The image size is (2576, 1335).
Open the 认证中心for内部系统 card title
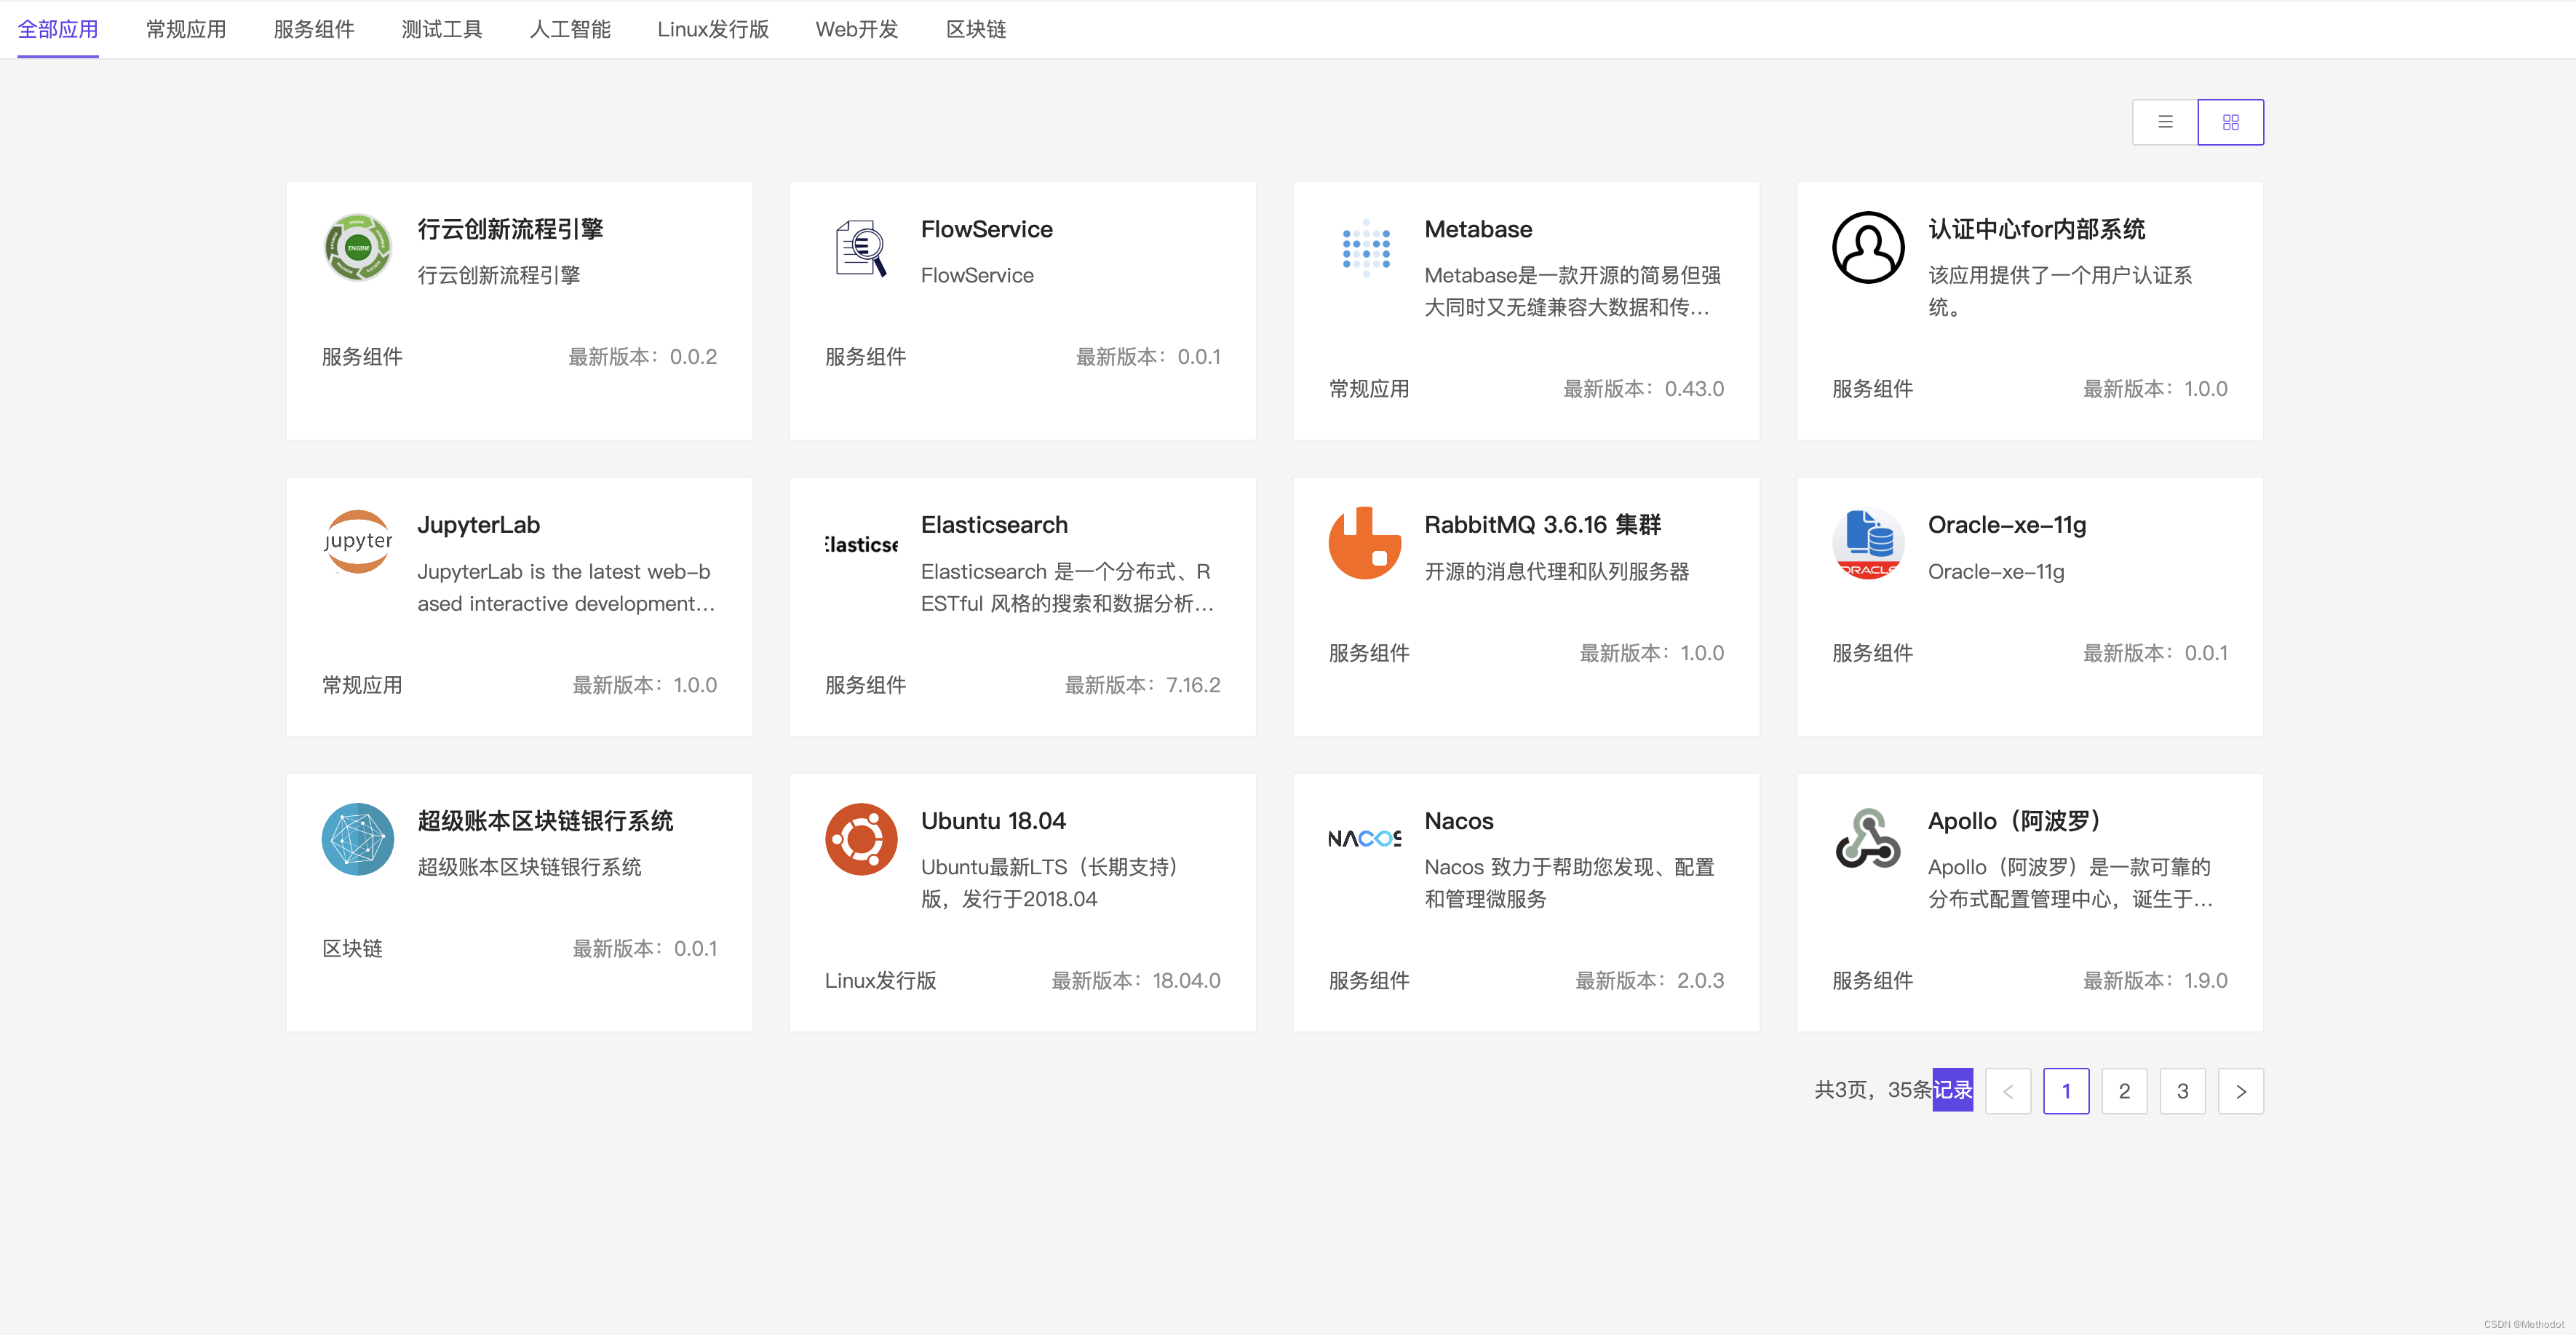[x=2037, y=229]
